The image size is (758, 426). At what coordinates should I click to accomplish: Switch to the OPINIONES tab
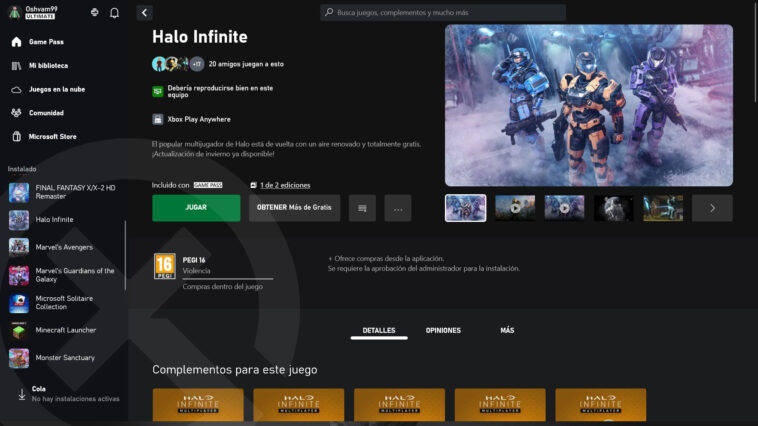coord(443,331)
